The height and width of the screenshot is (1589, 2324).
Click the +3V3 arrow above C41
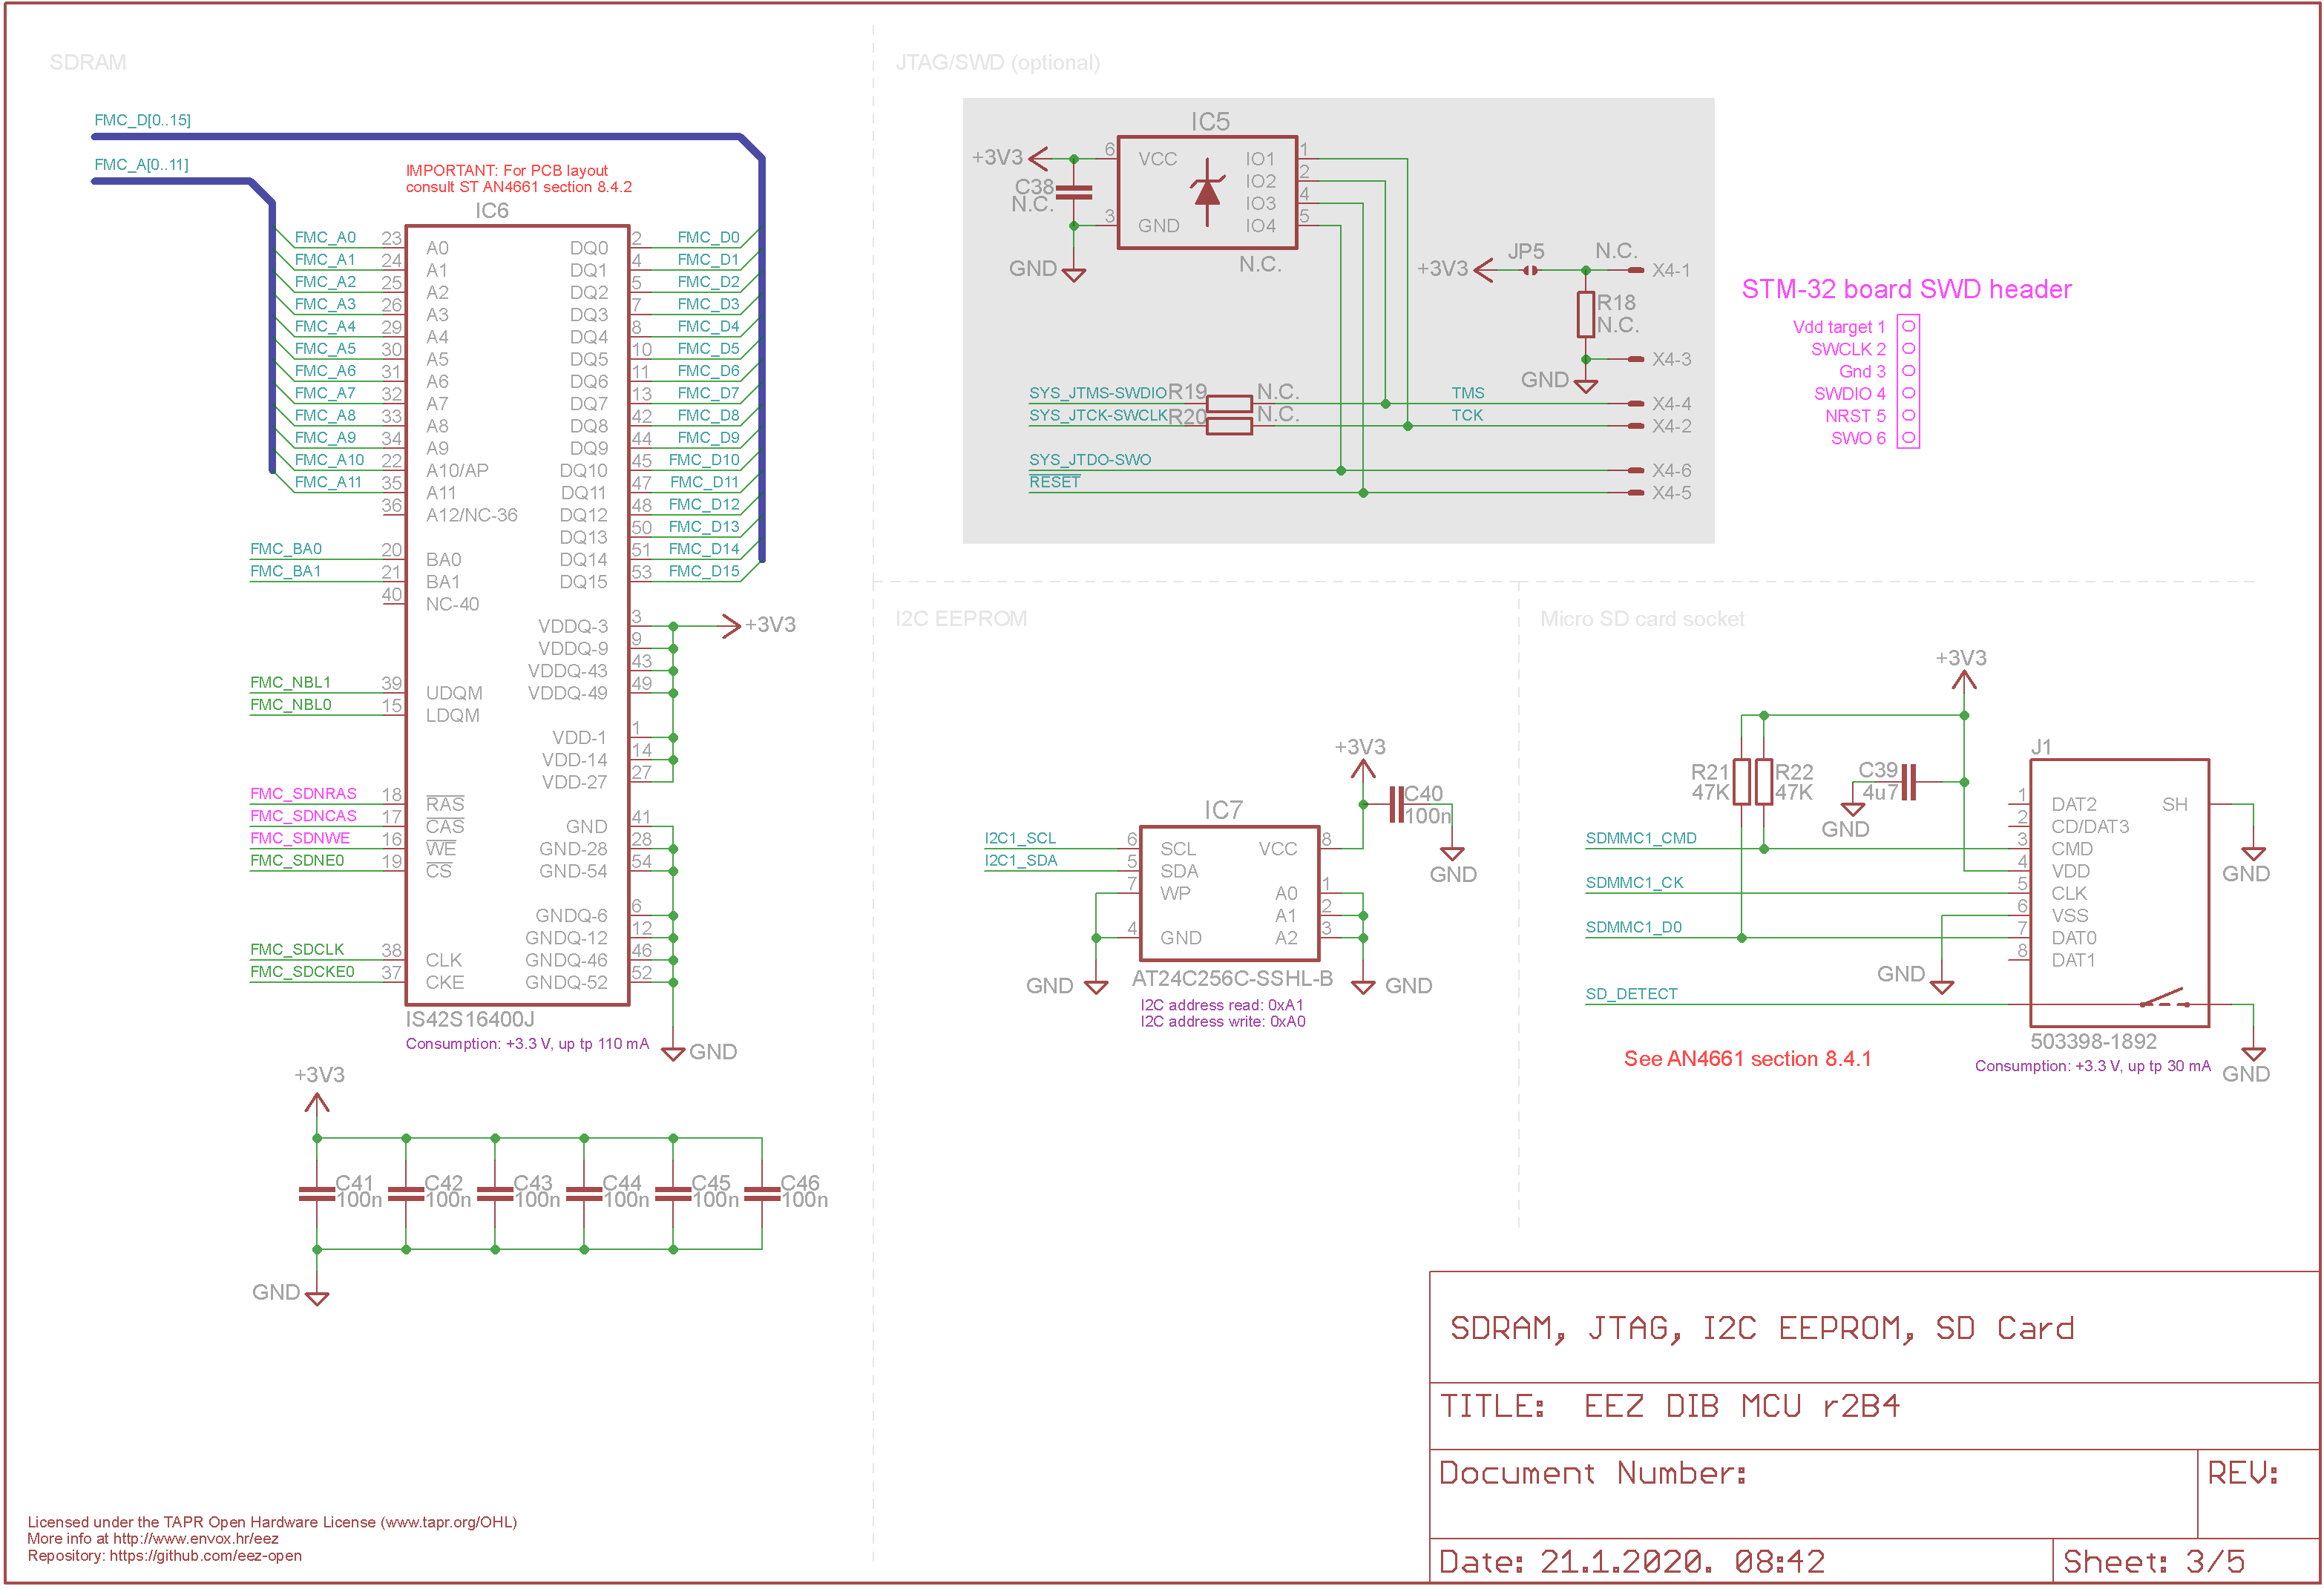(x=317, y=1103)
